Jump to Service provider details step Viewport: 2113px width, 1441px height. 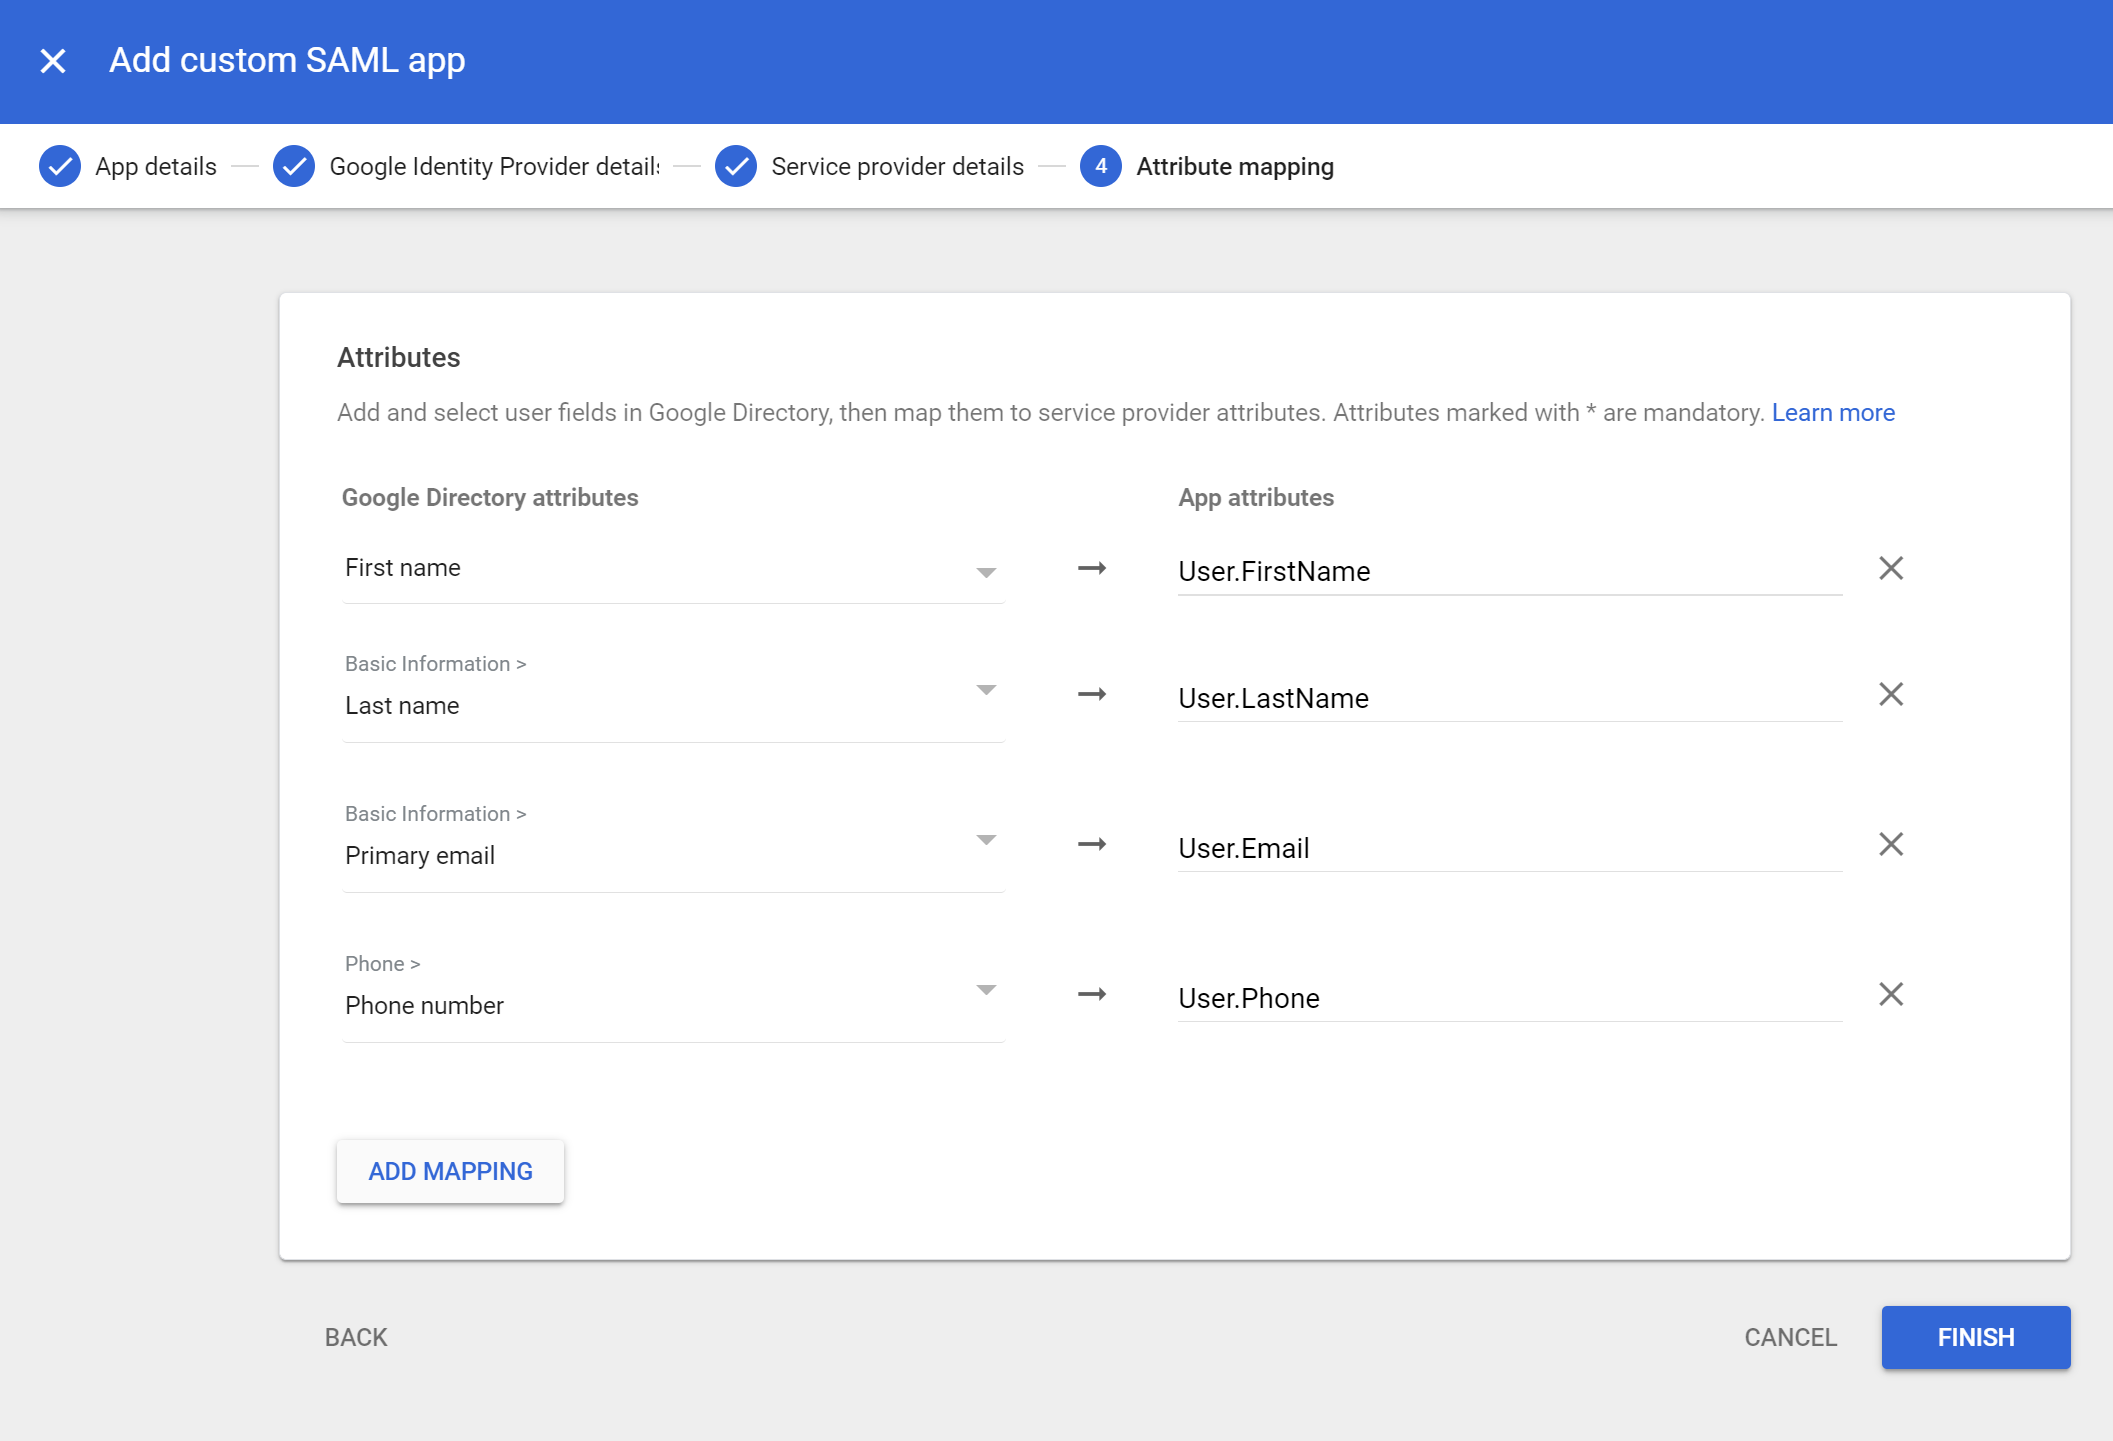click(x=898, y=166)
